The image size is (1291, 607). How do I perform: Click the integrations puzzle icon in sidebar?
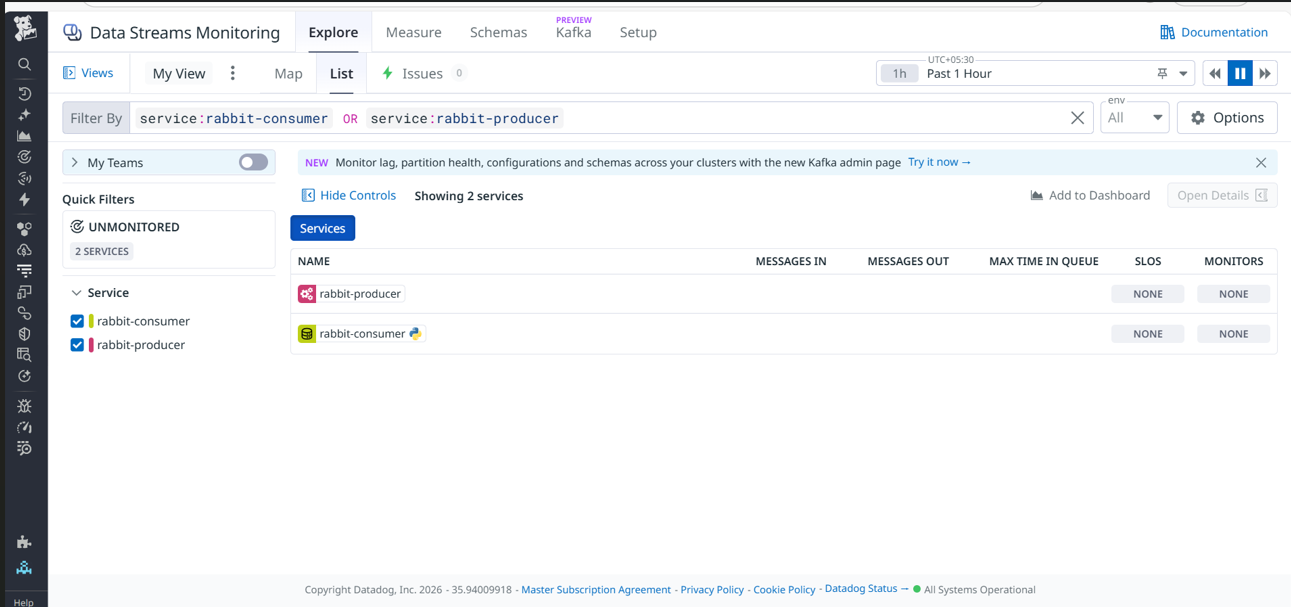(24, 542)
